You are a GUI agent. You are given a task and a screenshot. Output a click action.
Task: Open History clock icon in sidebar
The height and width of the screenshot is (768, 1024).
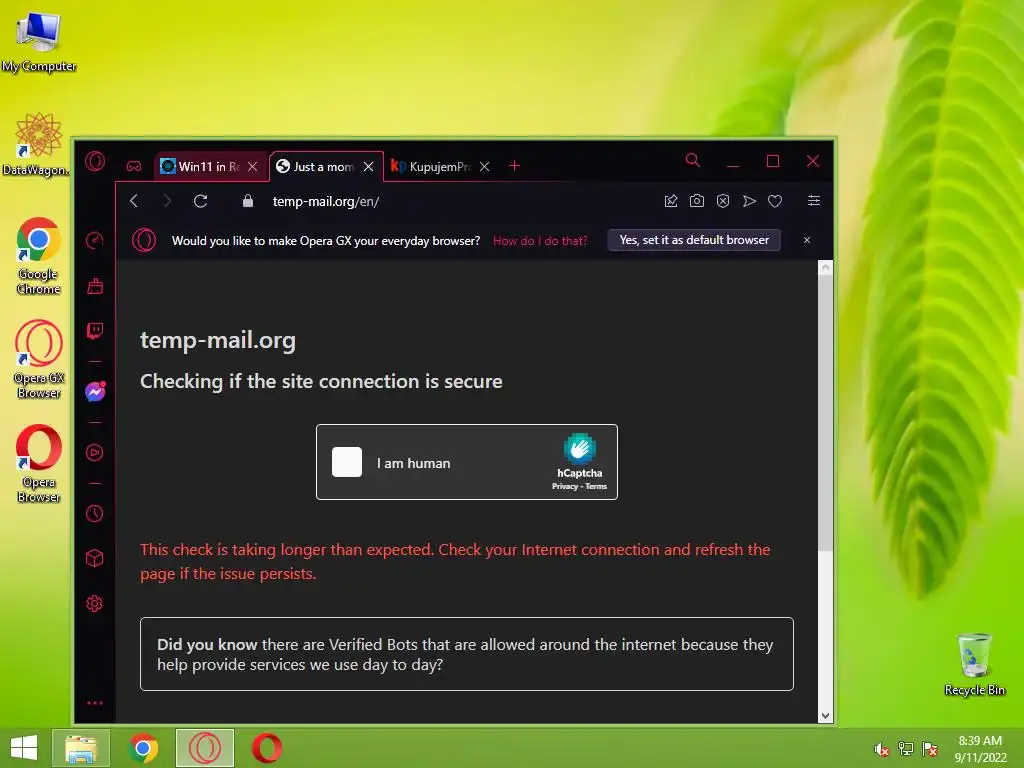tap(95, 513)
